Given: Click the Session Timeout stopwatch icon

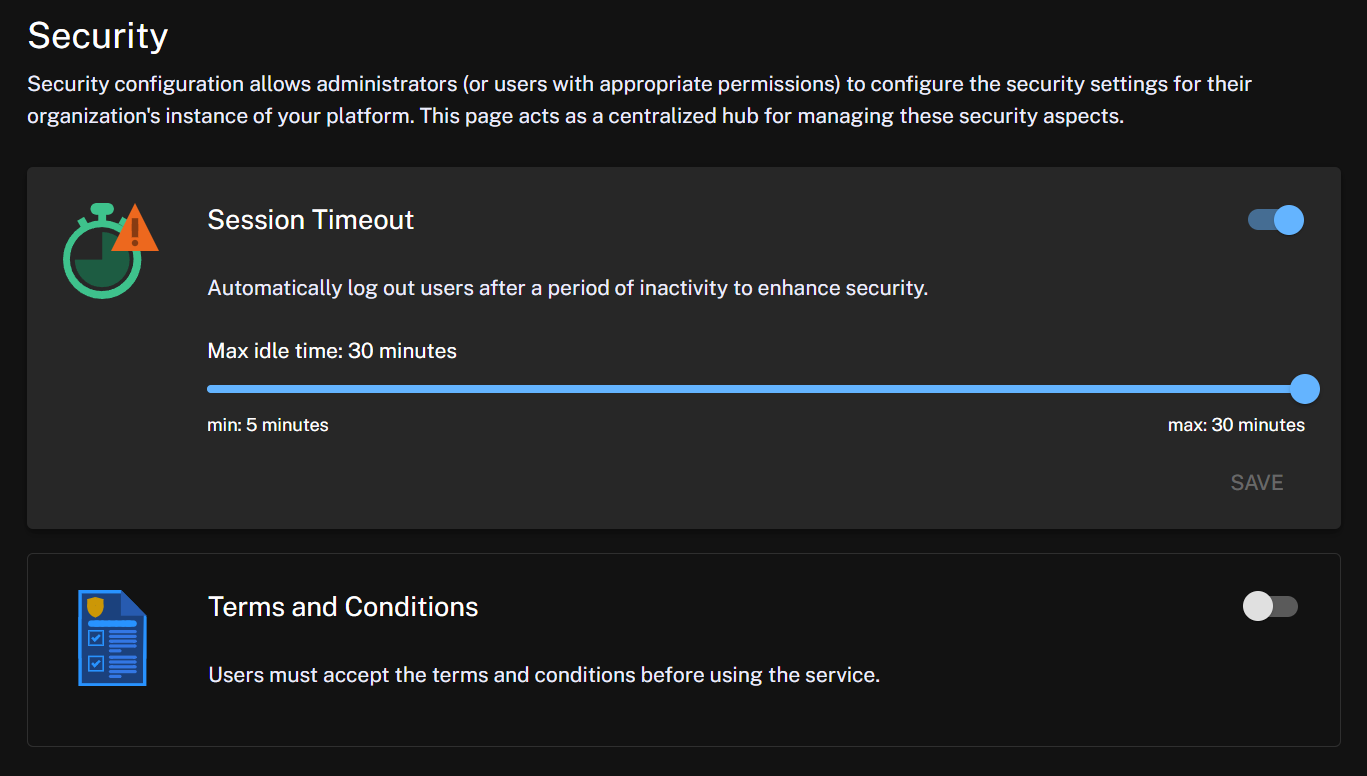Looking at the screenshot, I should 103,253.
